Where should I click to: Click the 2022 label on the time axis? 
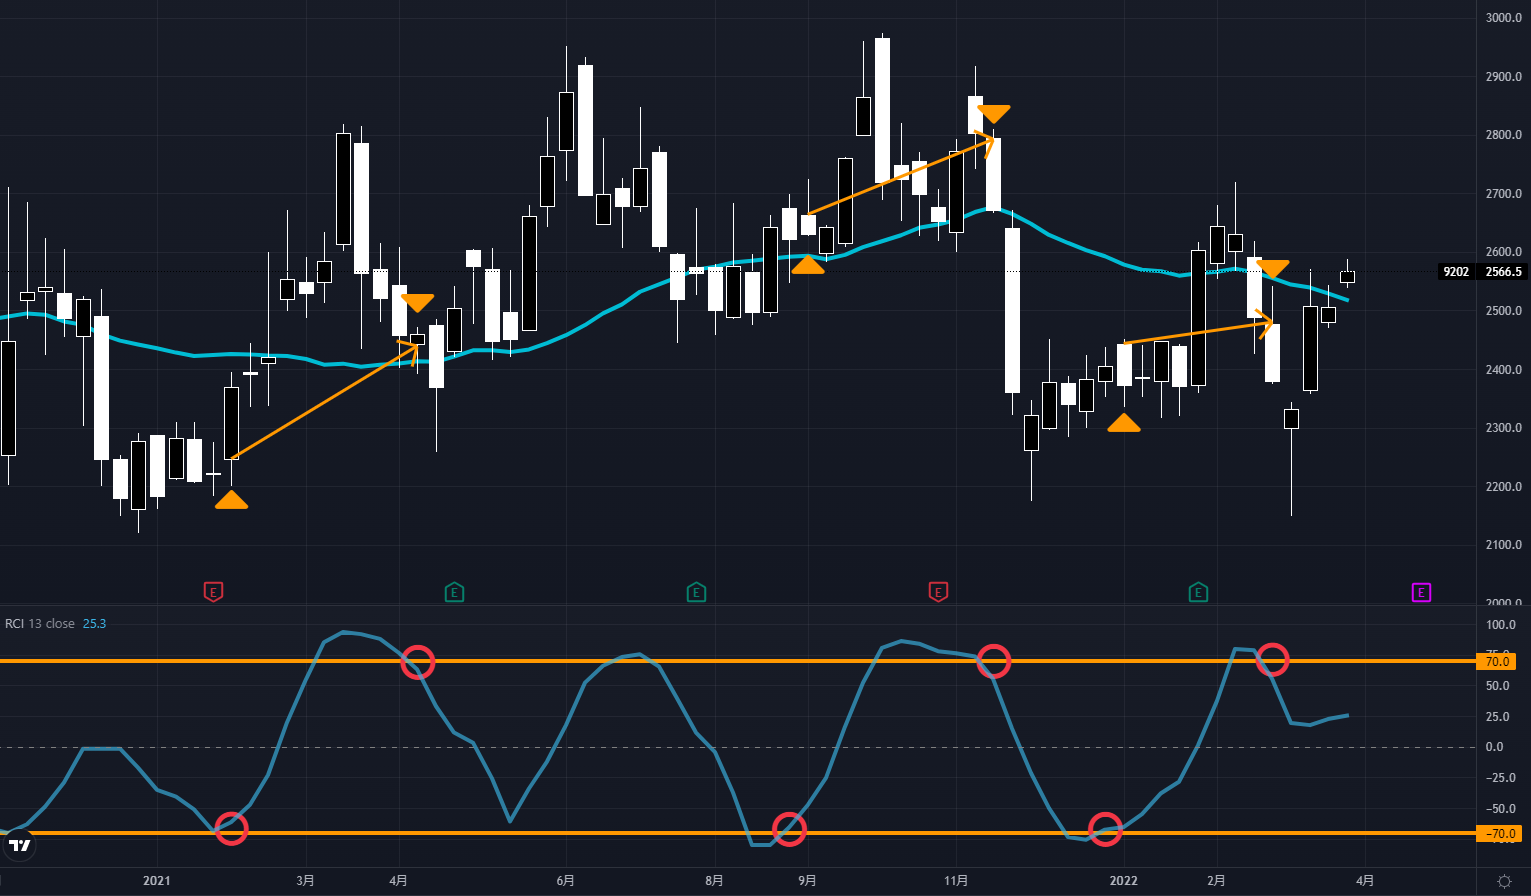pyautogui.click(x=1124, y=881)
